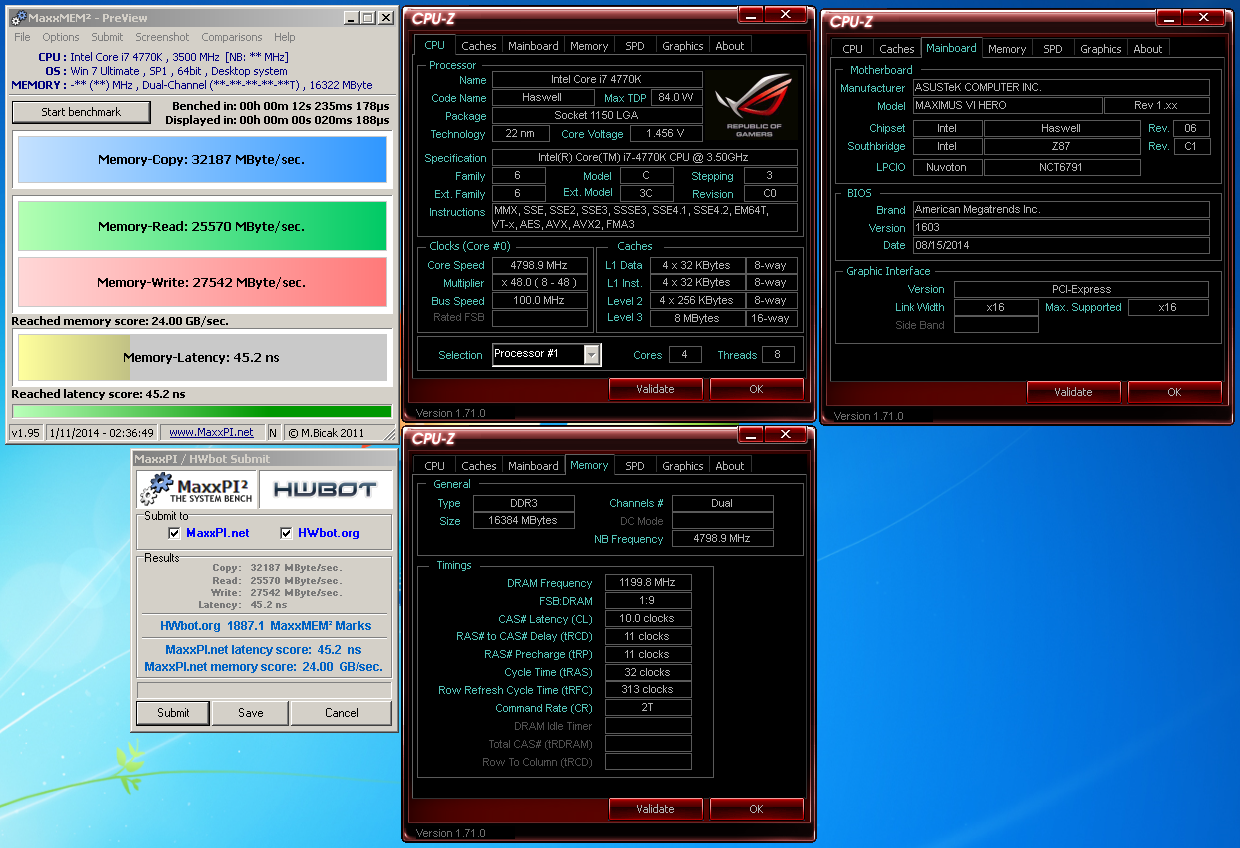1240x848 pixels.
Task: Open Graphics tab in CPU-Z Memory window
Action: pos(683,466)
